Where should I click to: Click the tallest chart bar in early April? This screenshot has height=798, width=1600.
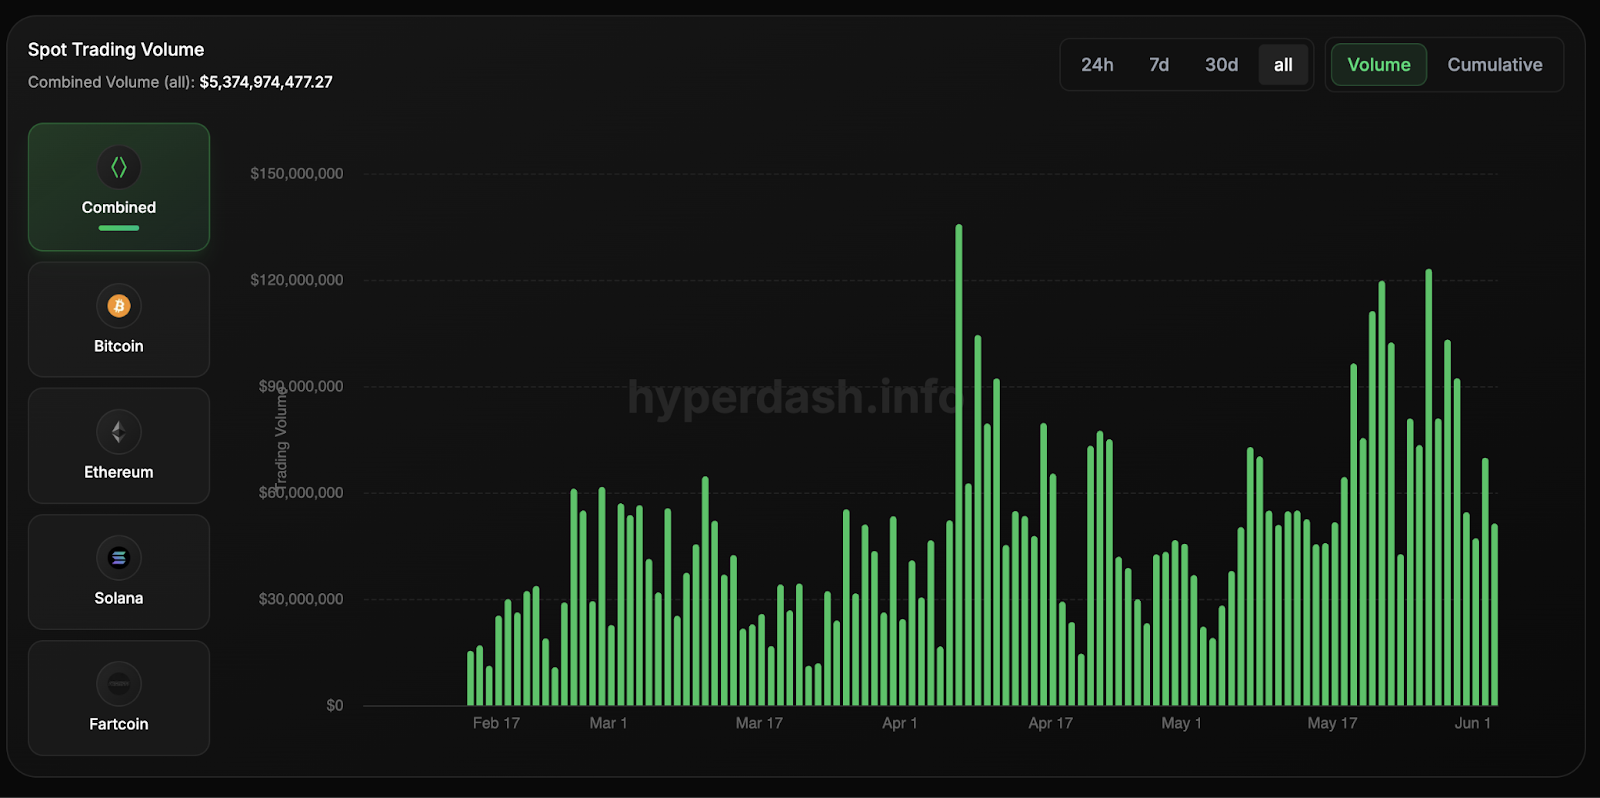[959, 465]
